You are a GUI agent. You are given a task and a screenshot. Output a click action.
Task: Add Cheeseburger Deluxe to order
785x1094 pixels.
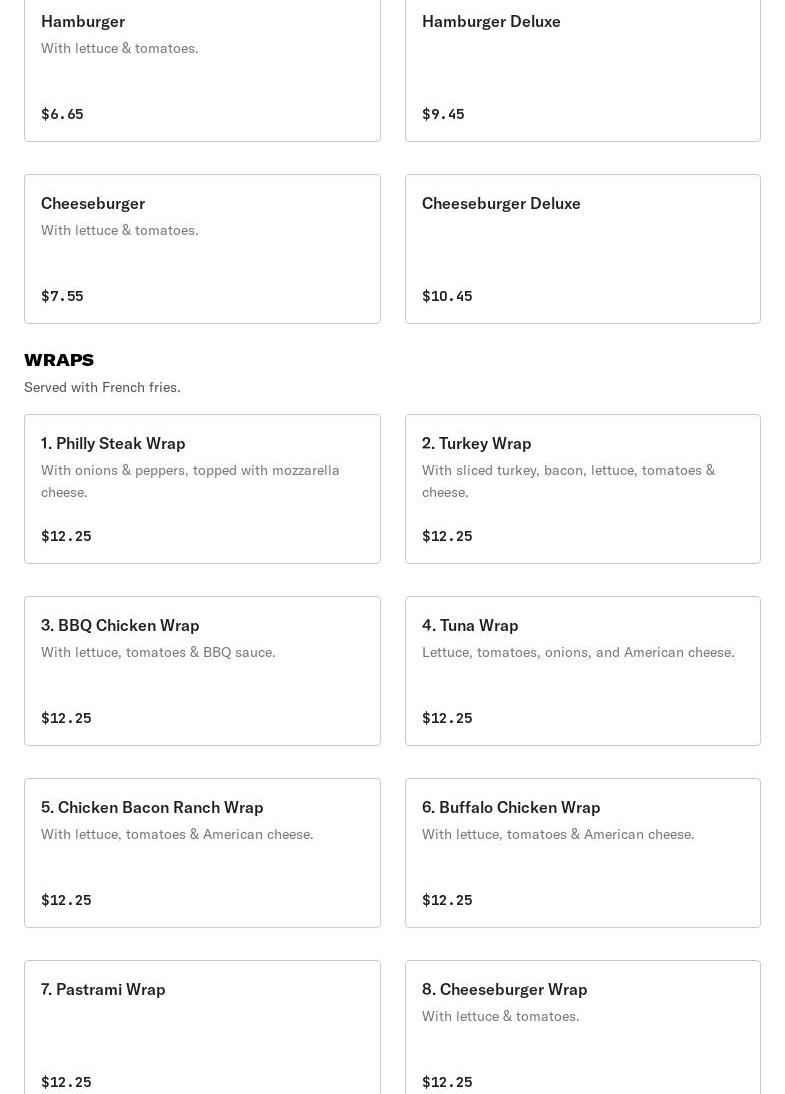(583, 249)
